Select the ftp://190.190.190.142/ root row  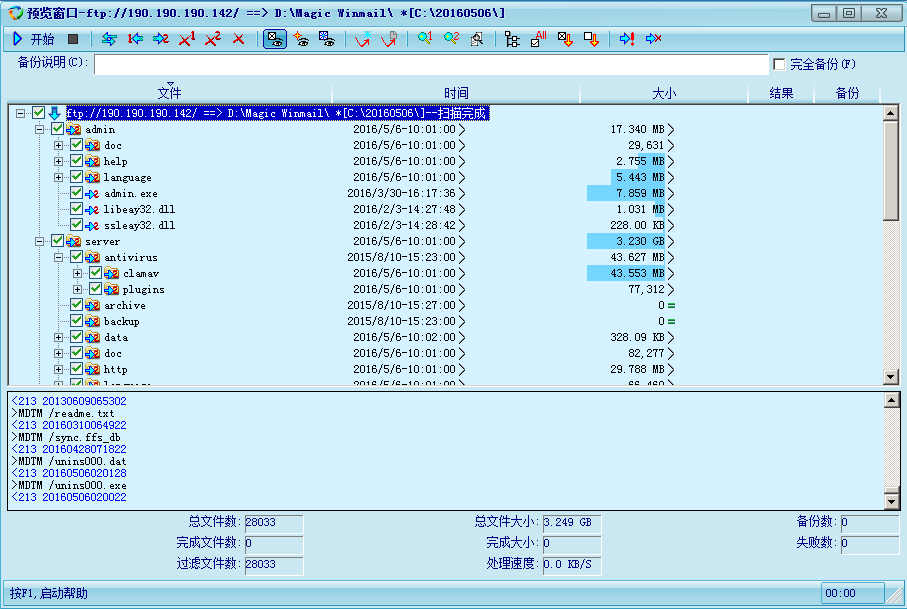pos(277,113)
